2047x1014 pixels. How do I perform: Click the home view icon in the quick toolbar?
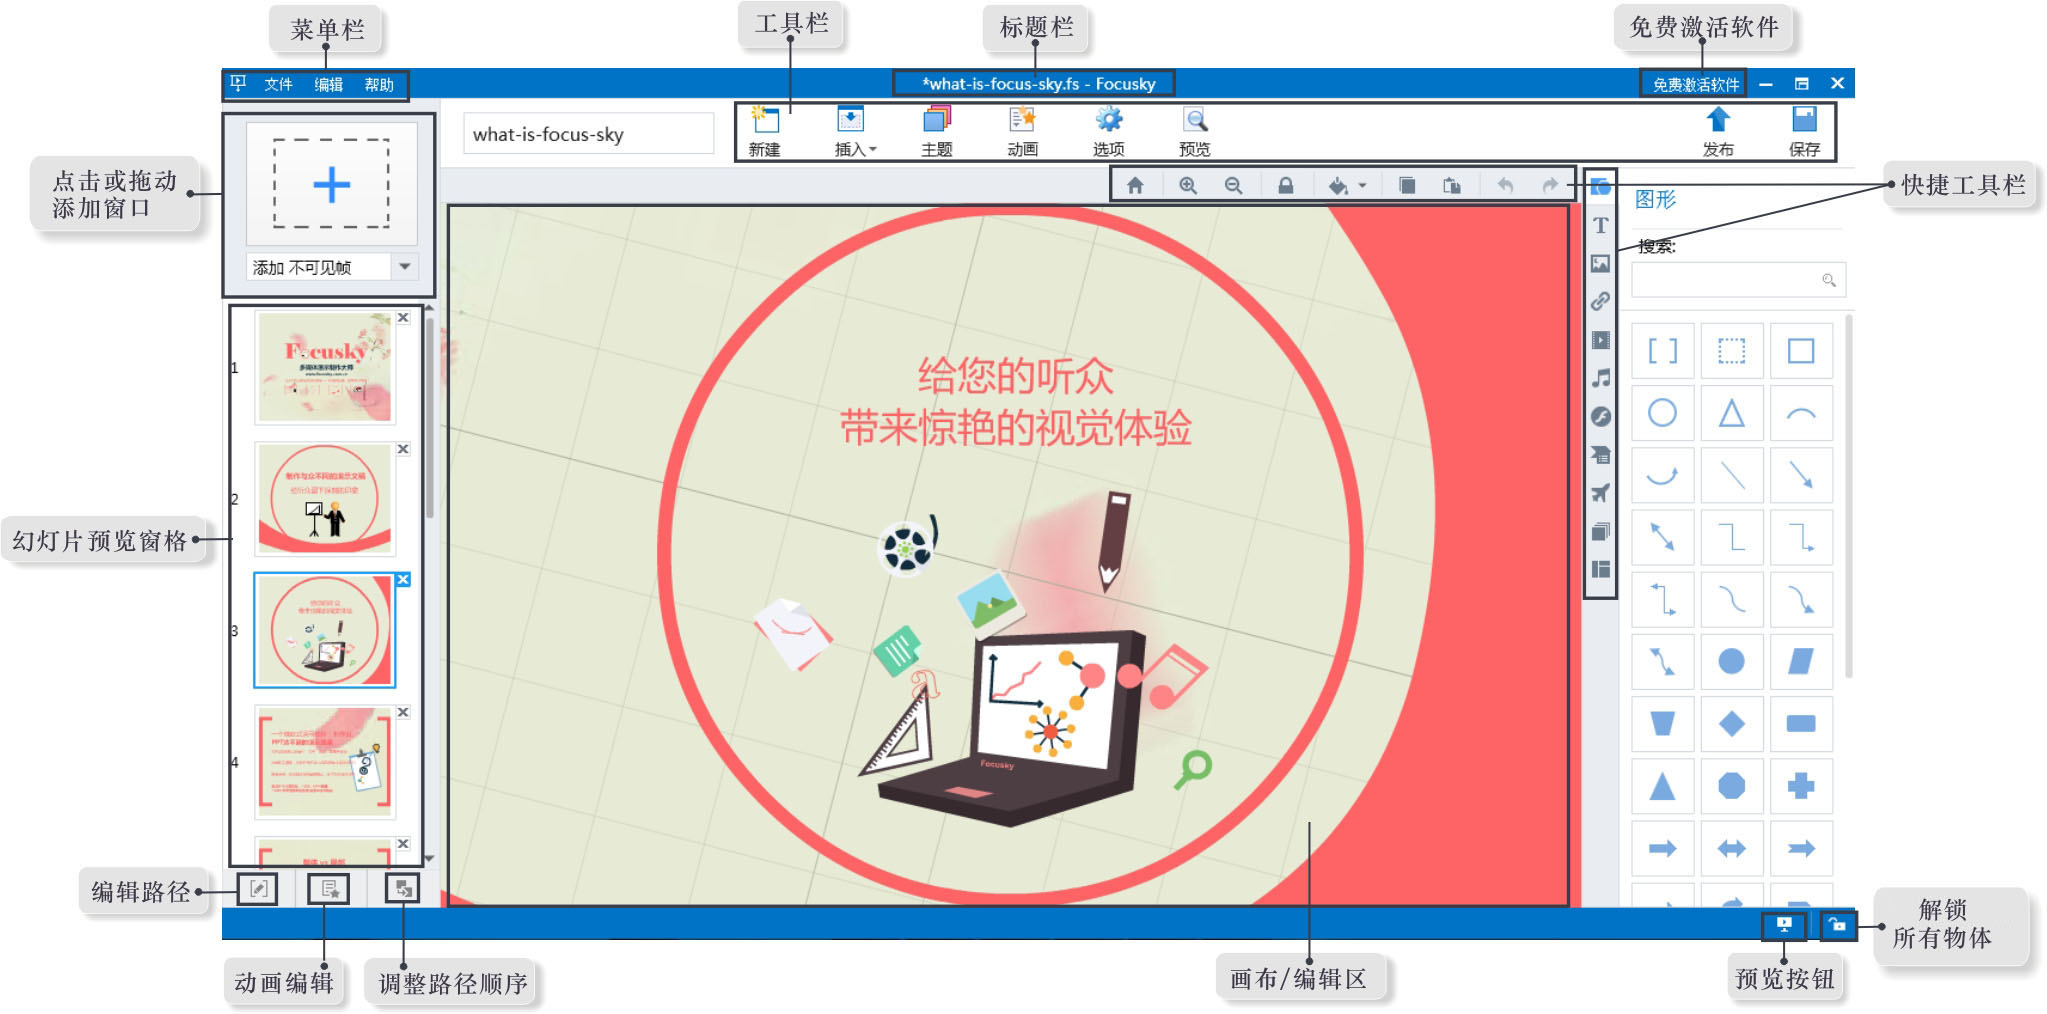pos(1135,185)
